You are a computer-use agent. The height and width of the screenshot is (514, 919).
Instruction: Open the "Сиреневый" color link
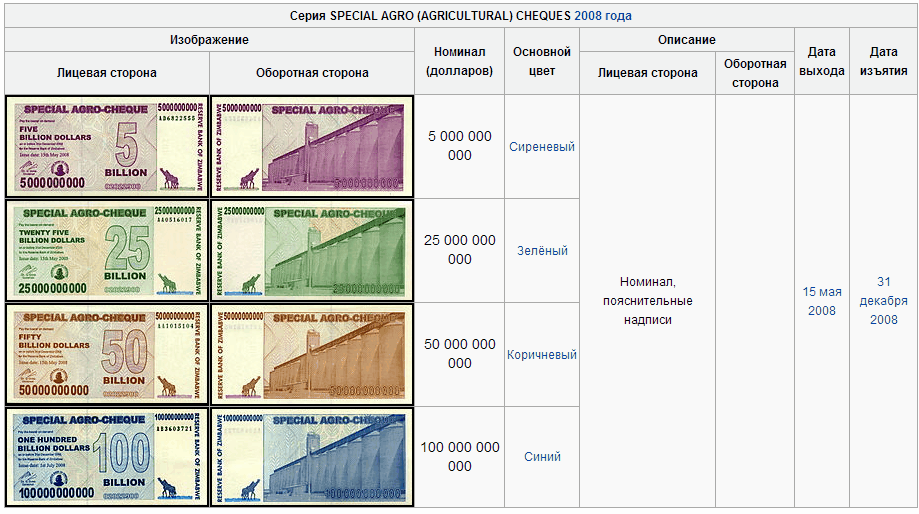tap(541, 147)
